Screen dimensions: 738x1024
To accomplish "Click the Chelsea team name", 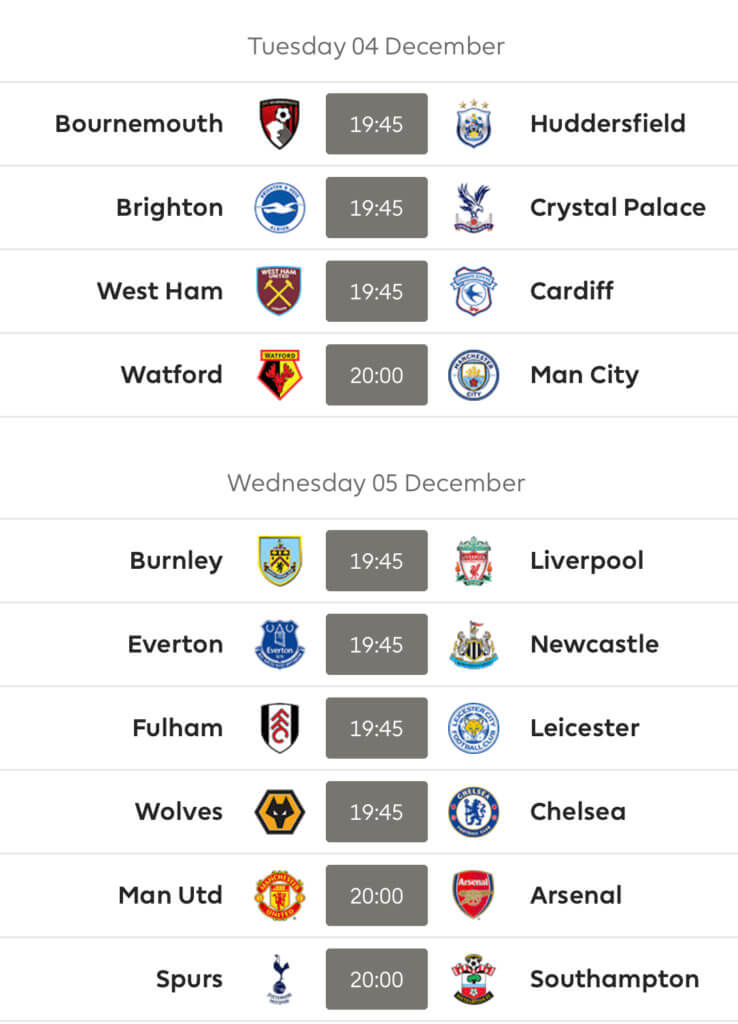I will point(578,811).
